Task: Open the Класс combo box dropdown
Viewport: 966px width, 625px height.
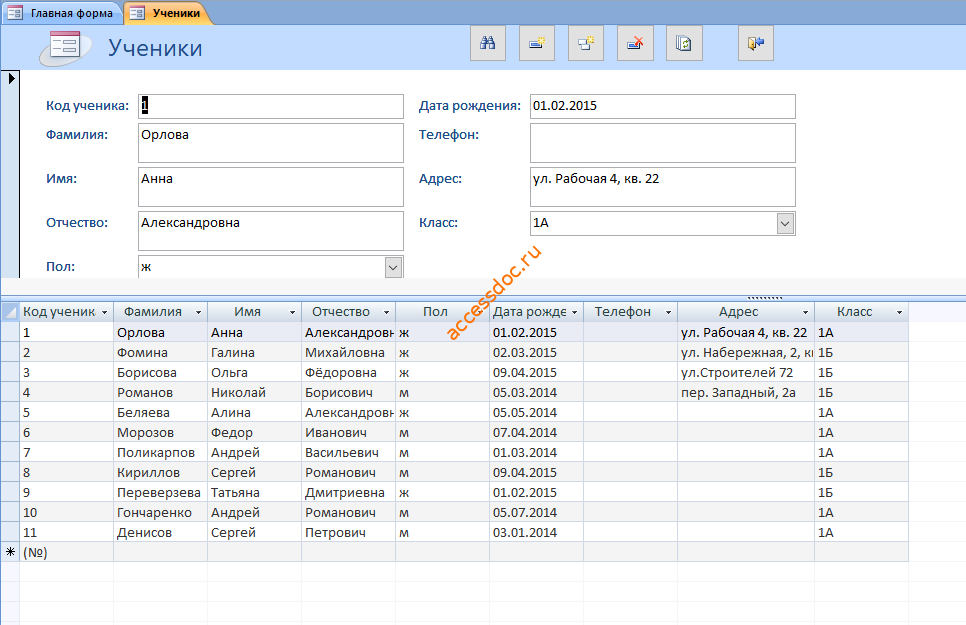Action: pyautogui.click(x=785, y=223)
